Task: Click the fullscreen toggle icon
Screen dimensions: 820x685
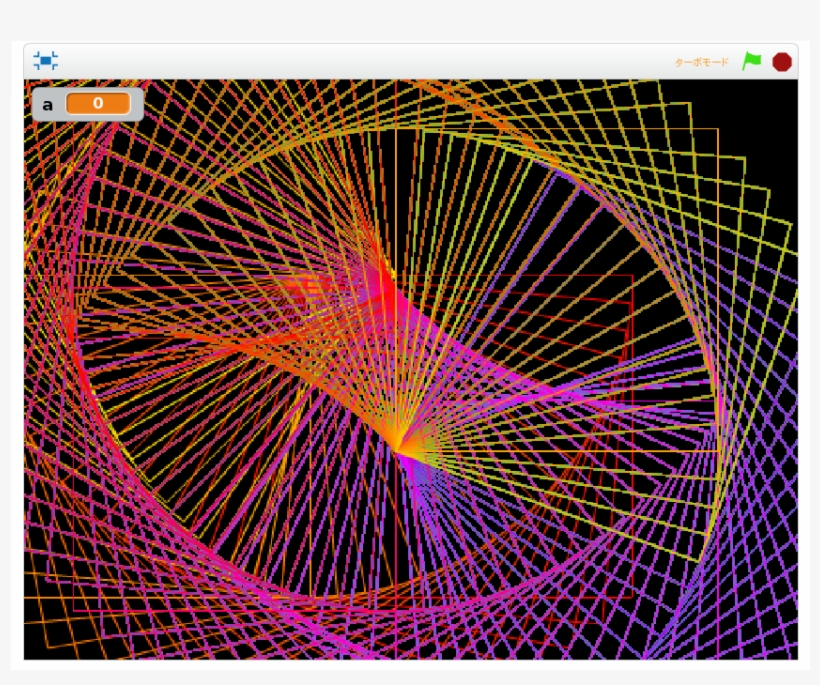Action: click(45, 61)
